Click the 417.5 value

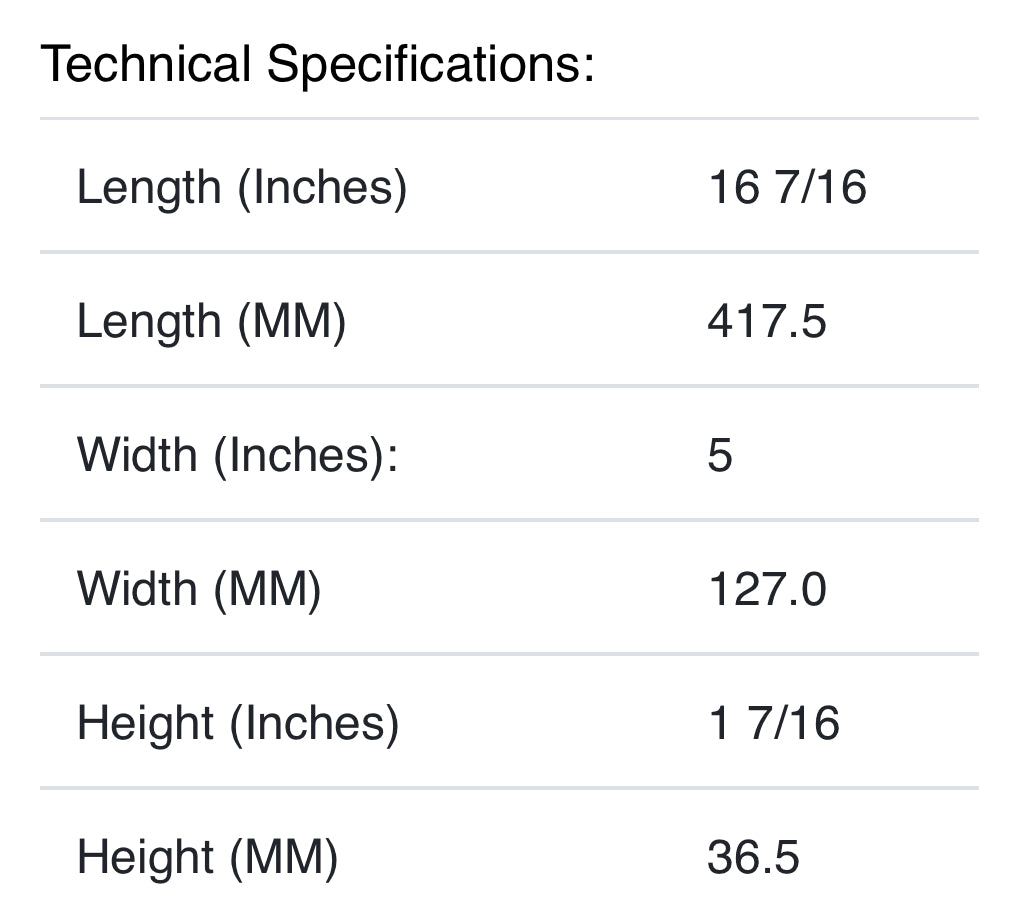[x=767, y=321]
